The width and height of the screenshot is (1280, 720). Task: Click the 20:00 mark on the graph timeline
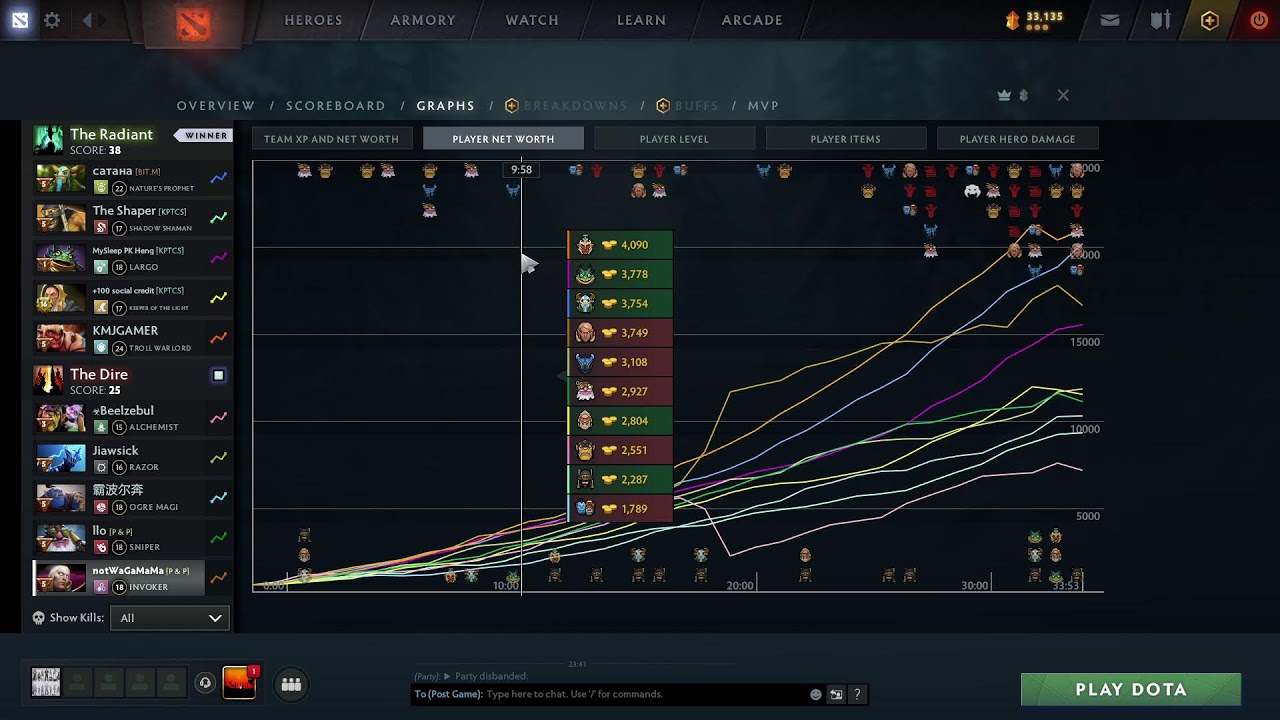[x=740, y=585]
